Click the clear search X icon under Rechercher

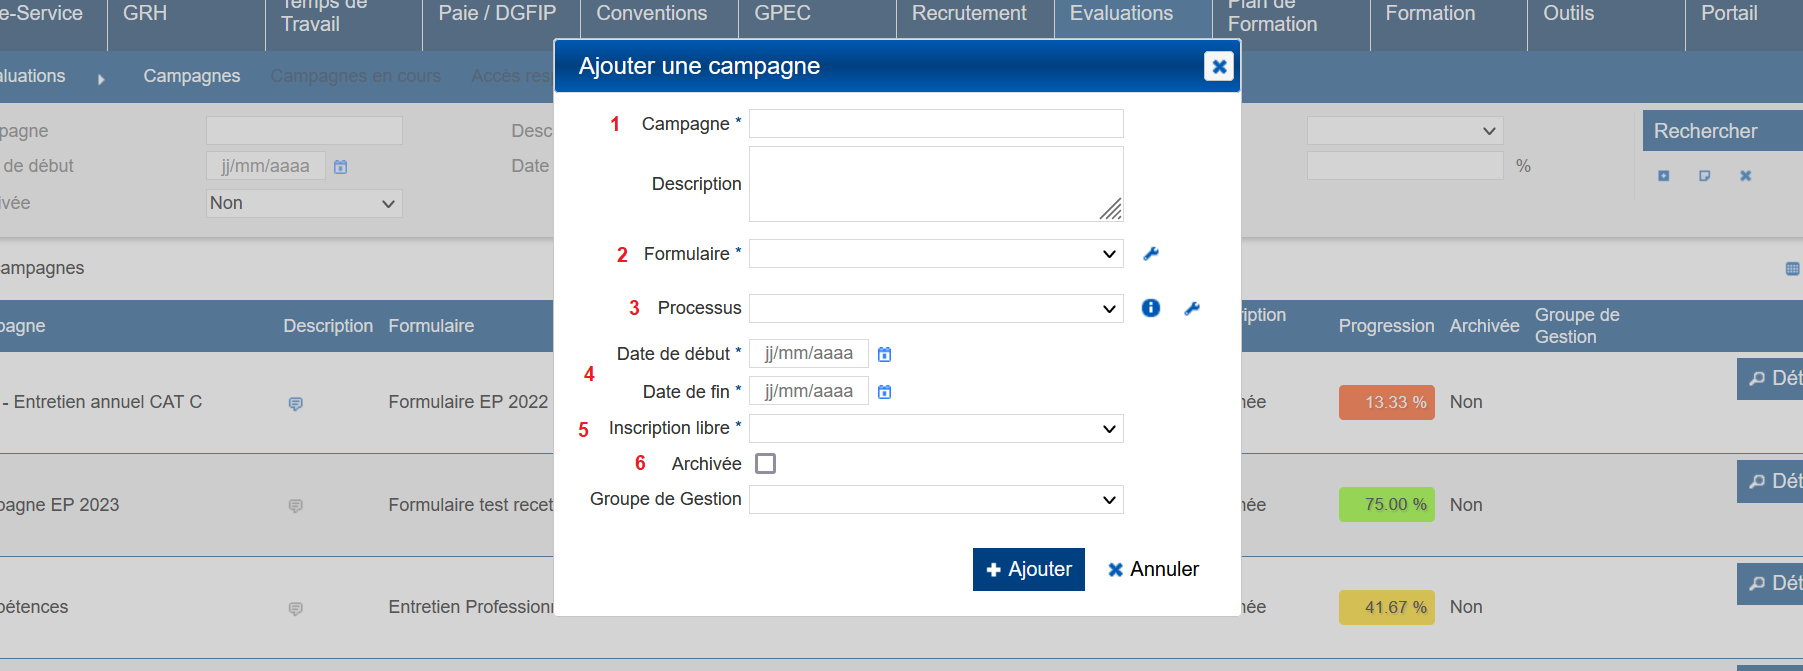[1745, 176]
